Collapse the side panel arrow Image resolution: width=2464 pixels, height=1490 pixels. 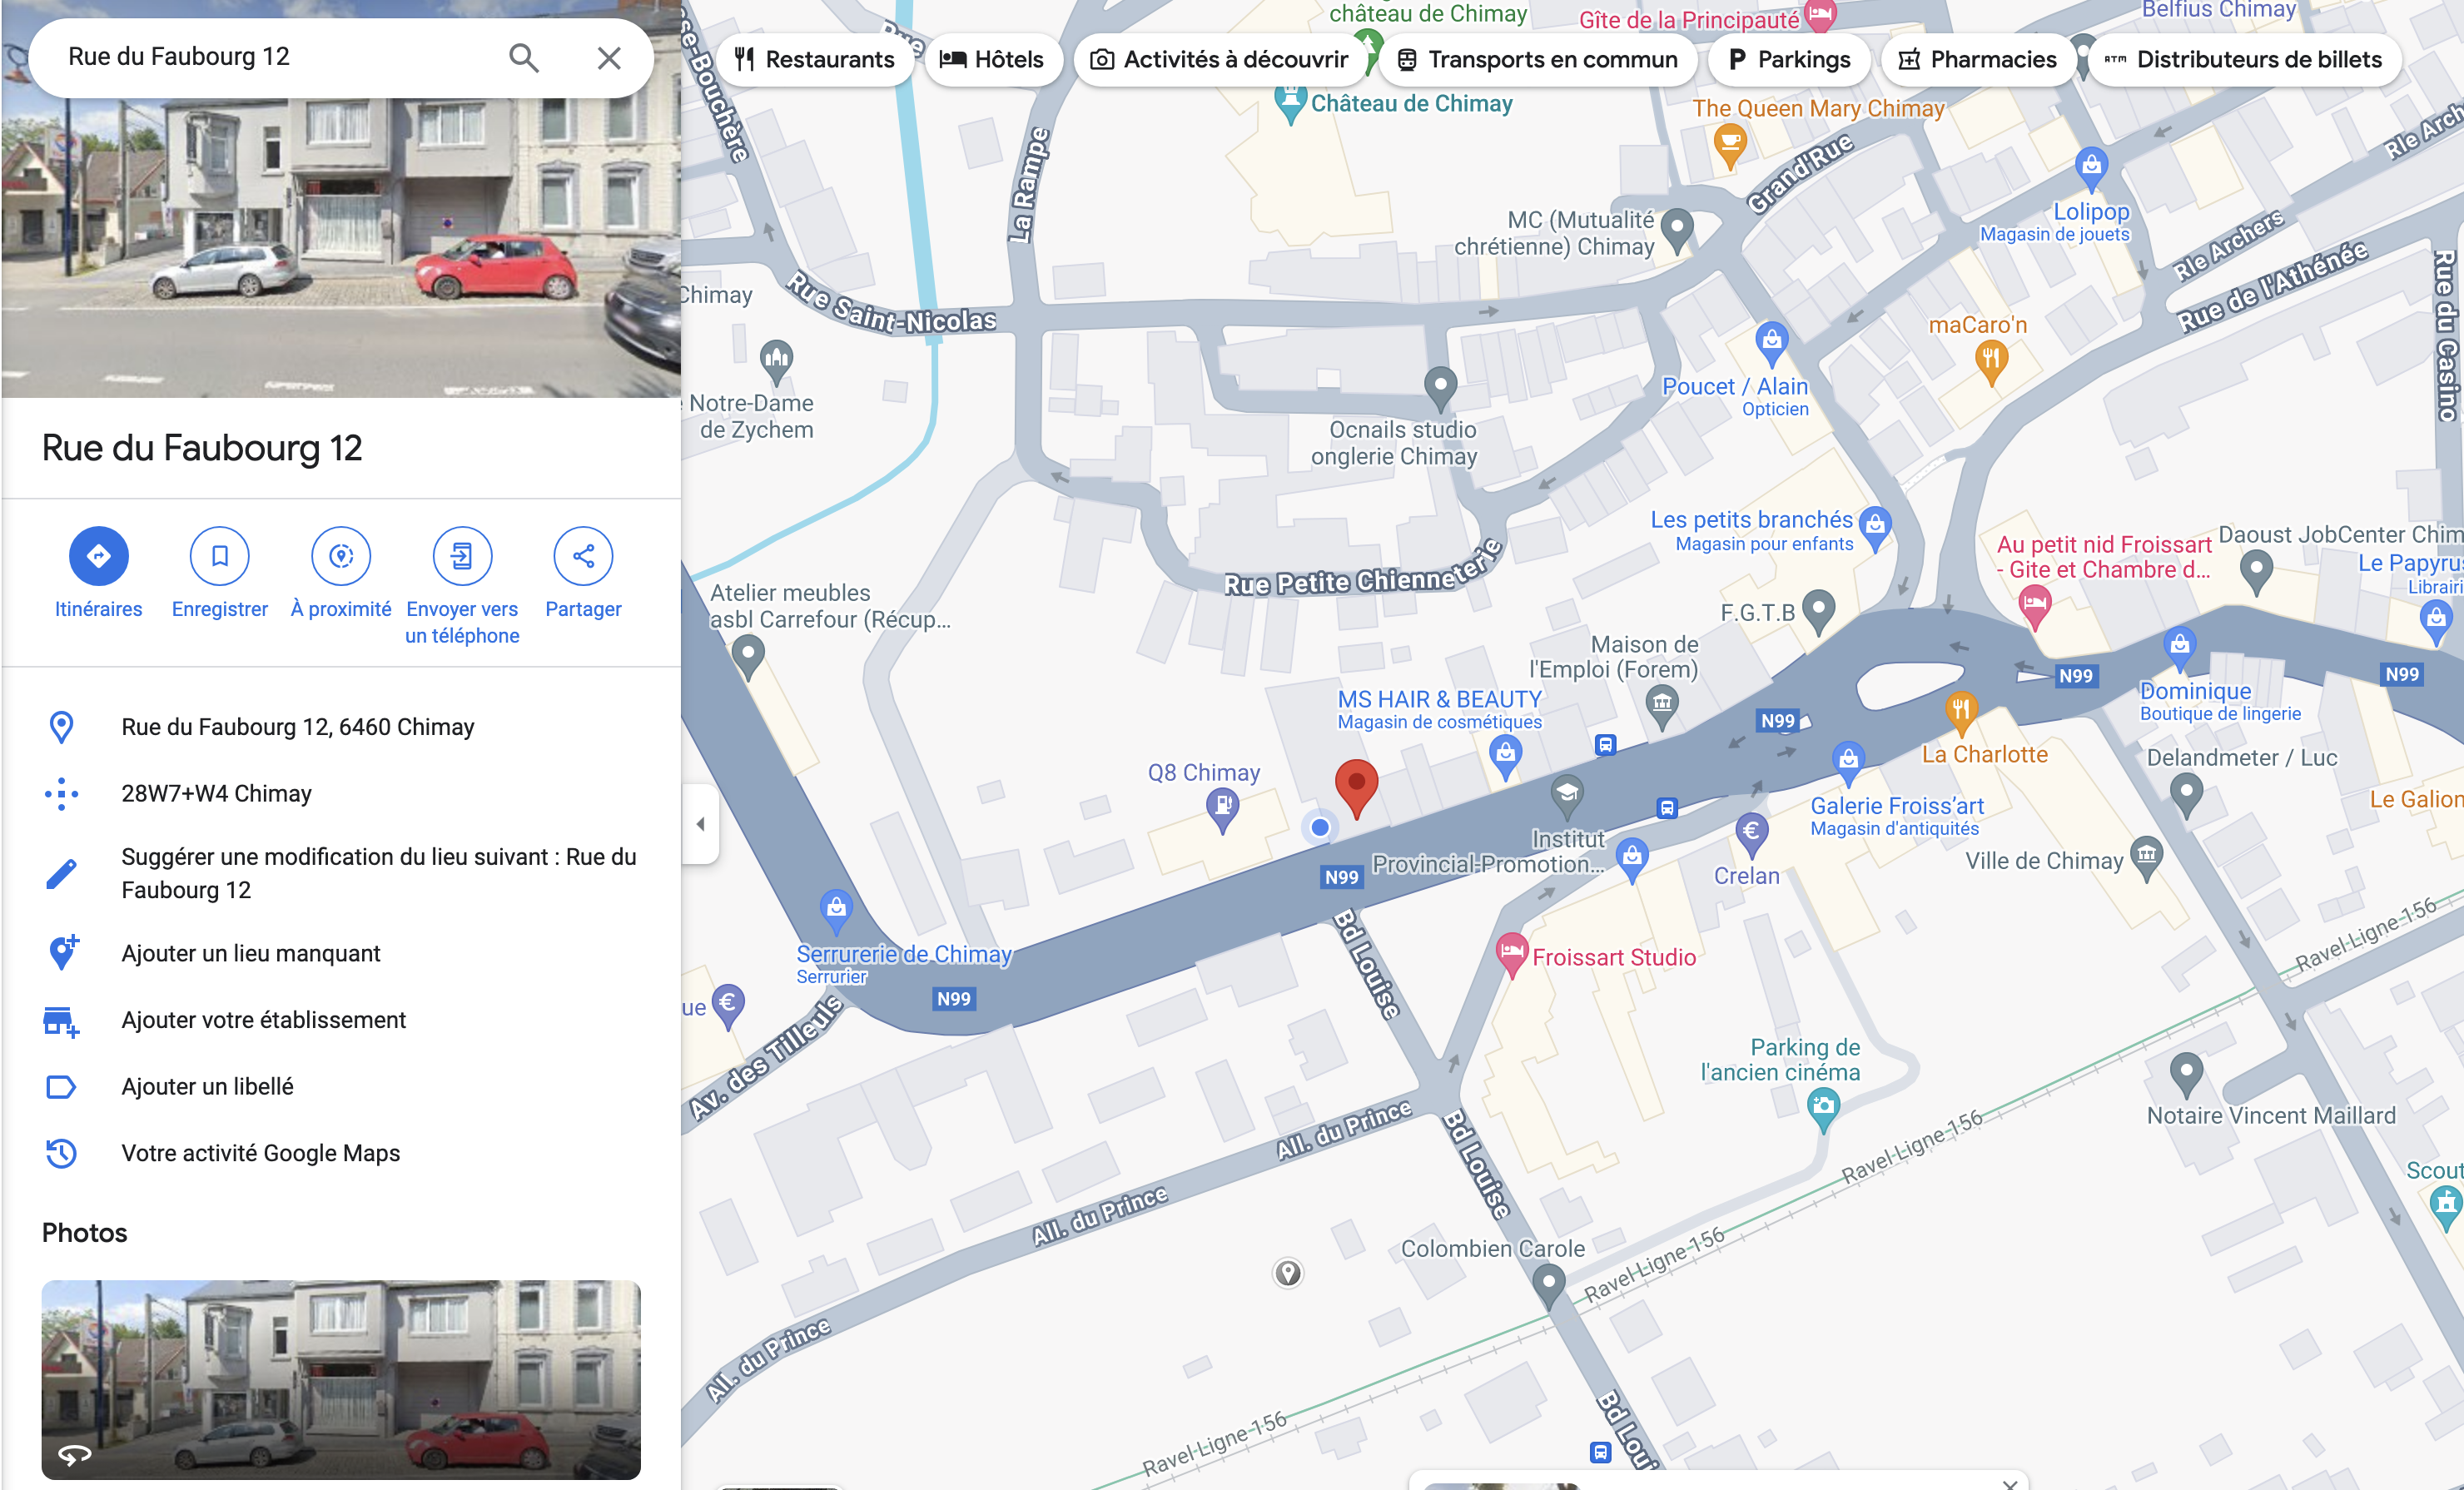click(700, 824)
